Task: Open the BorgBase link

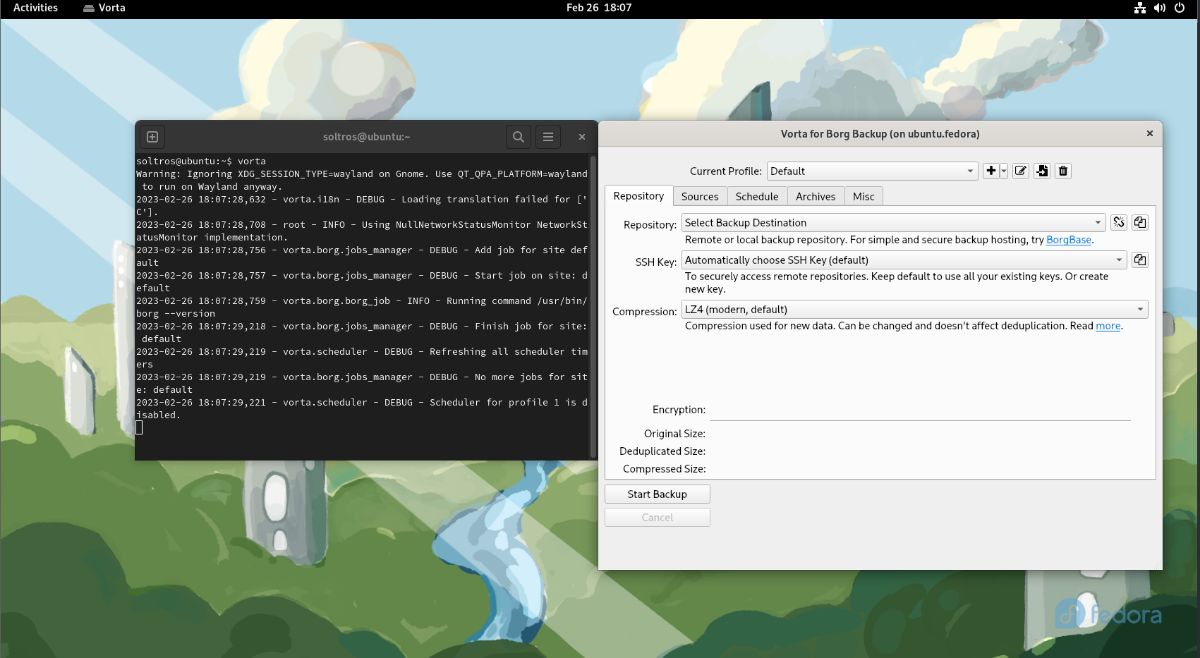Action: (1068, 240)
